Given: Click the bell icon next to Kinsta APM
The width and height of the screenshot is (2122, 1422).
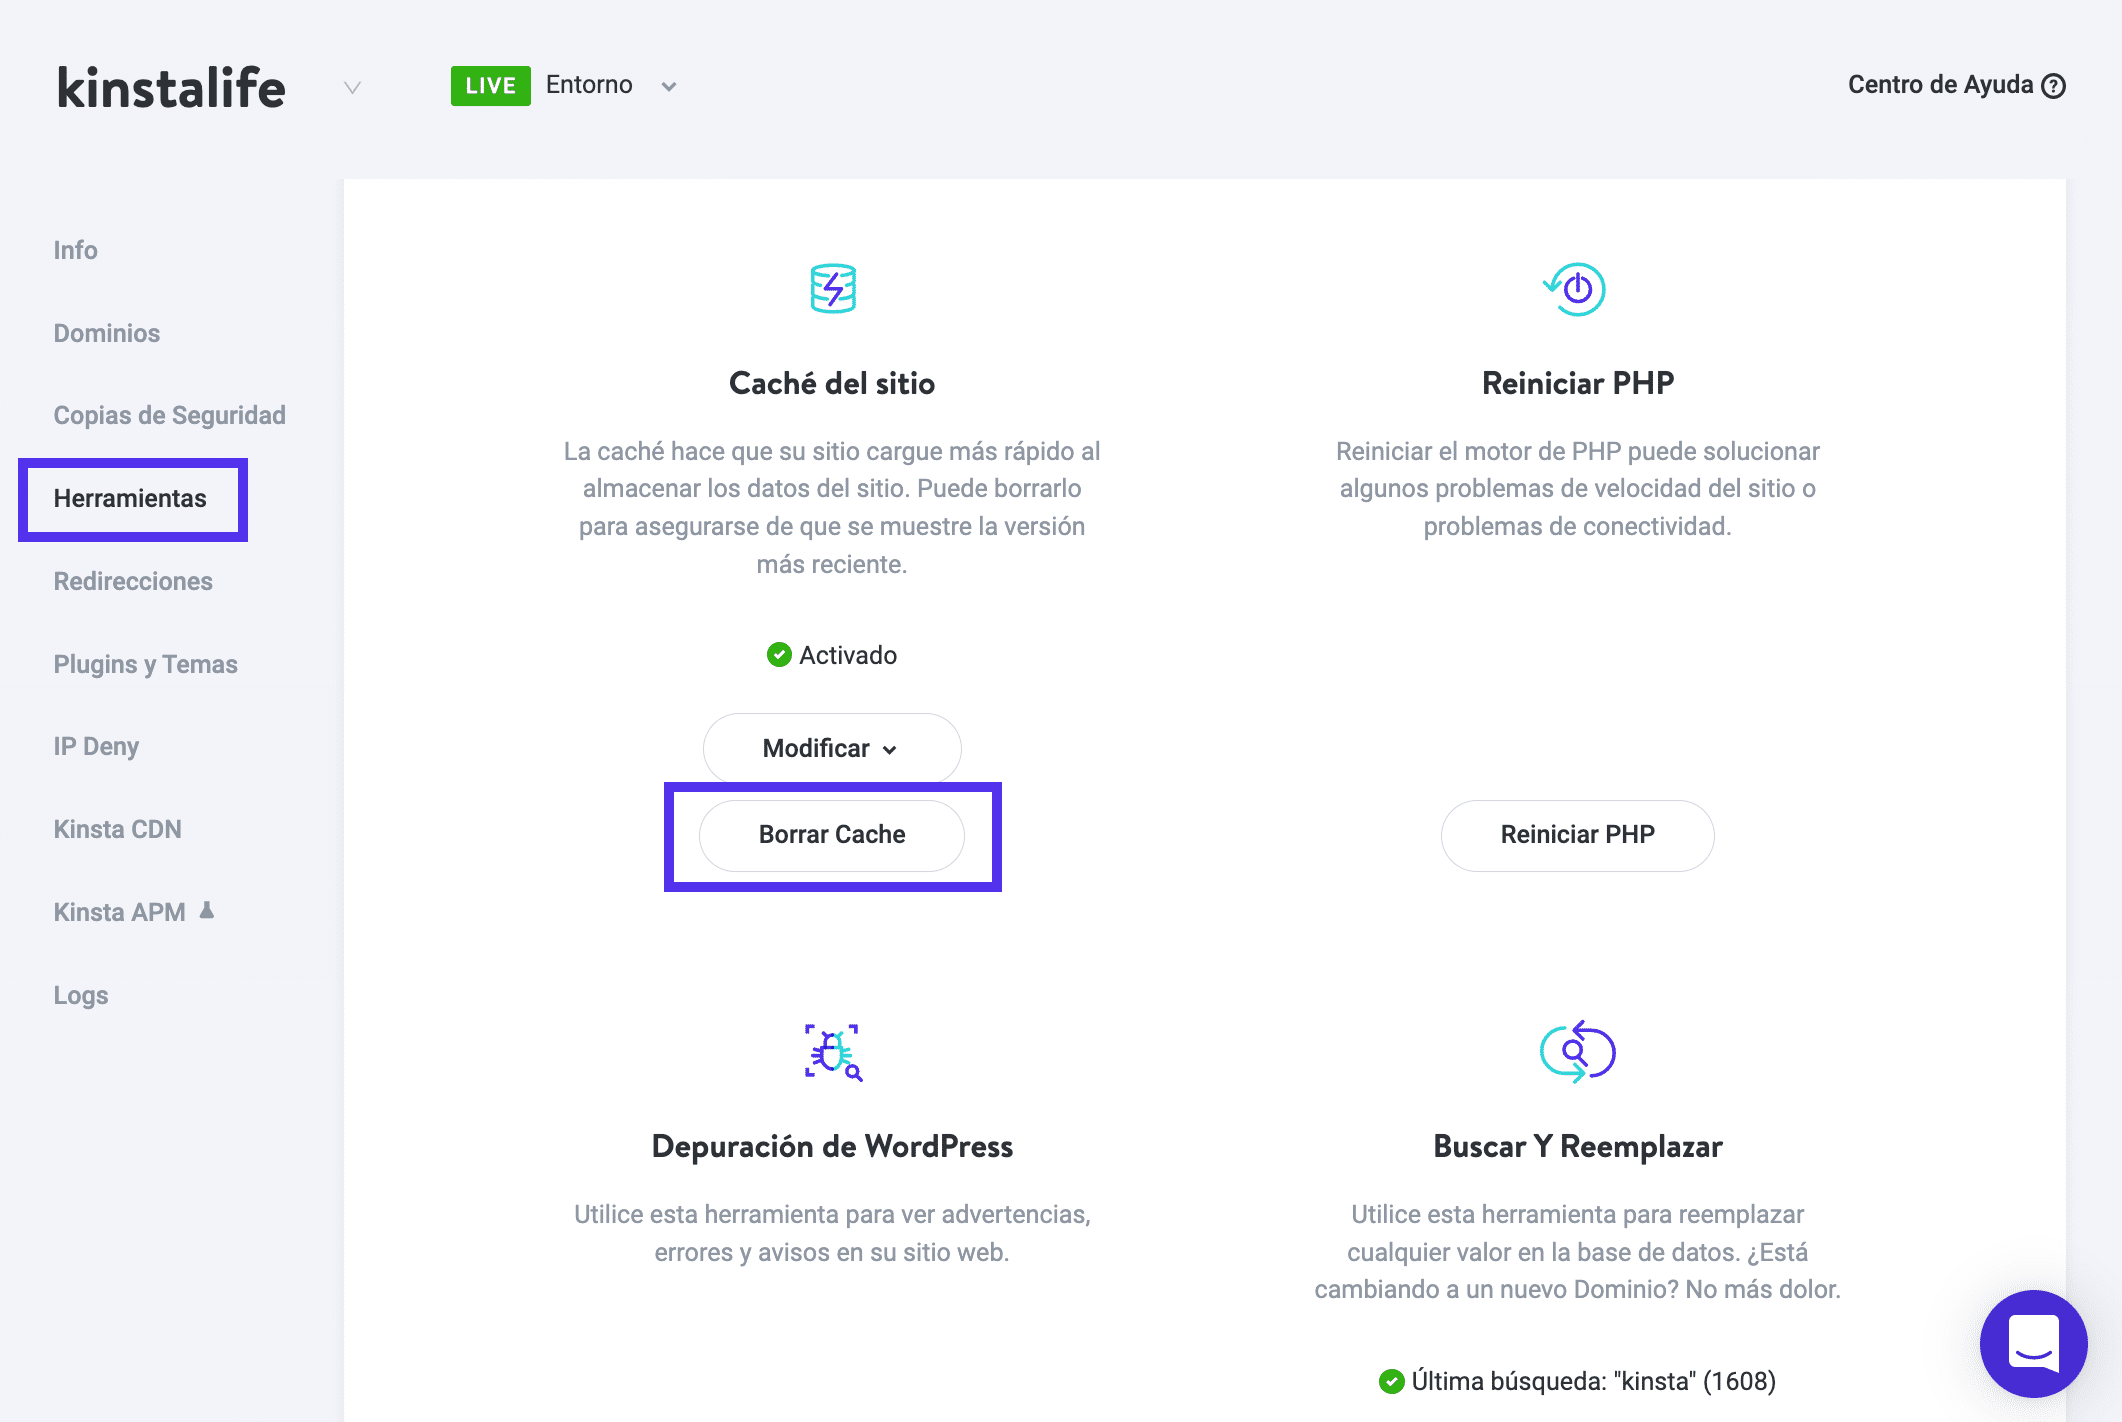Looking at the screenshot, I should coord(207,910).
